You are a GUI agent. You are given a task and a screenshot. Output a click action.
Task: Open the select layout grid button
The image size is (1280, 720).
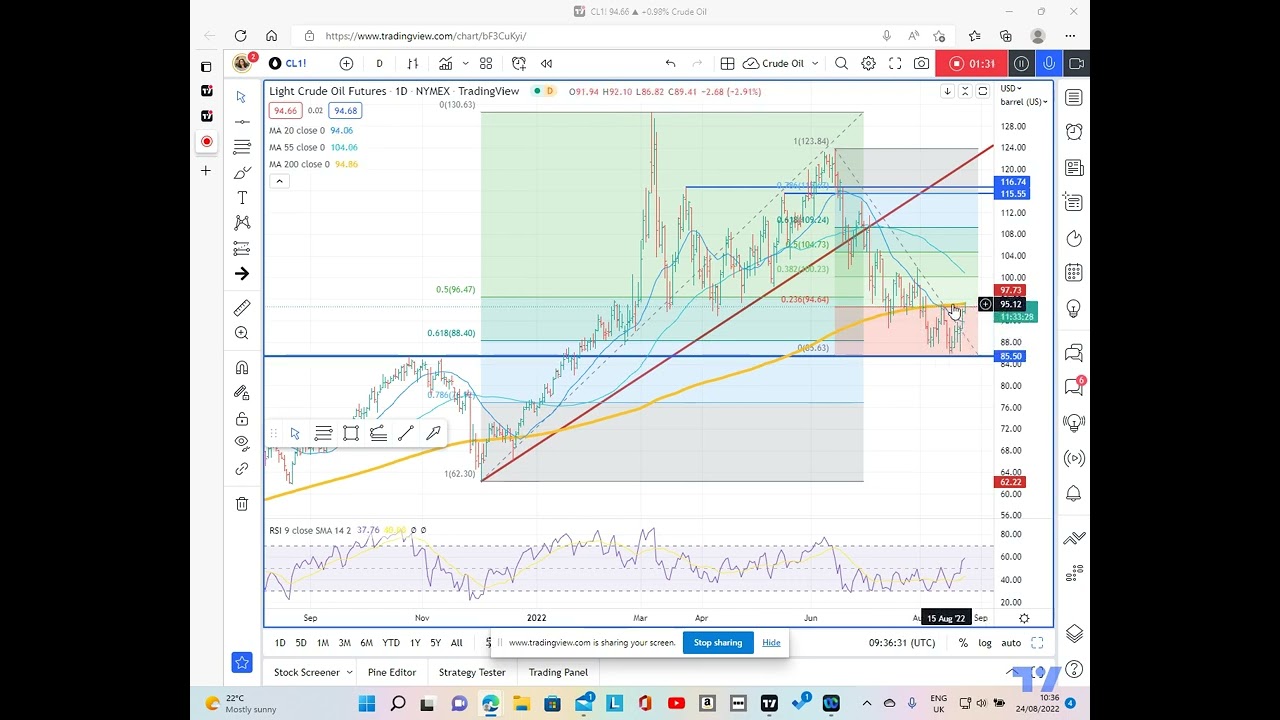pos(727,63)
